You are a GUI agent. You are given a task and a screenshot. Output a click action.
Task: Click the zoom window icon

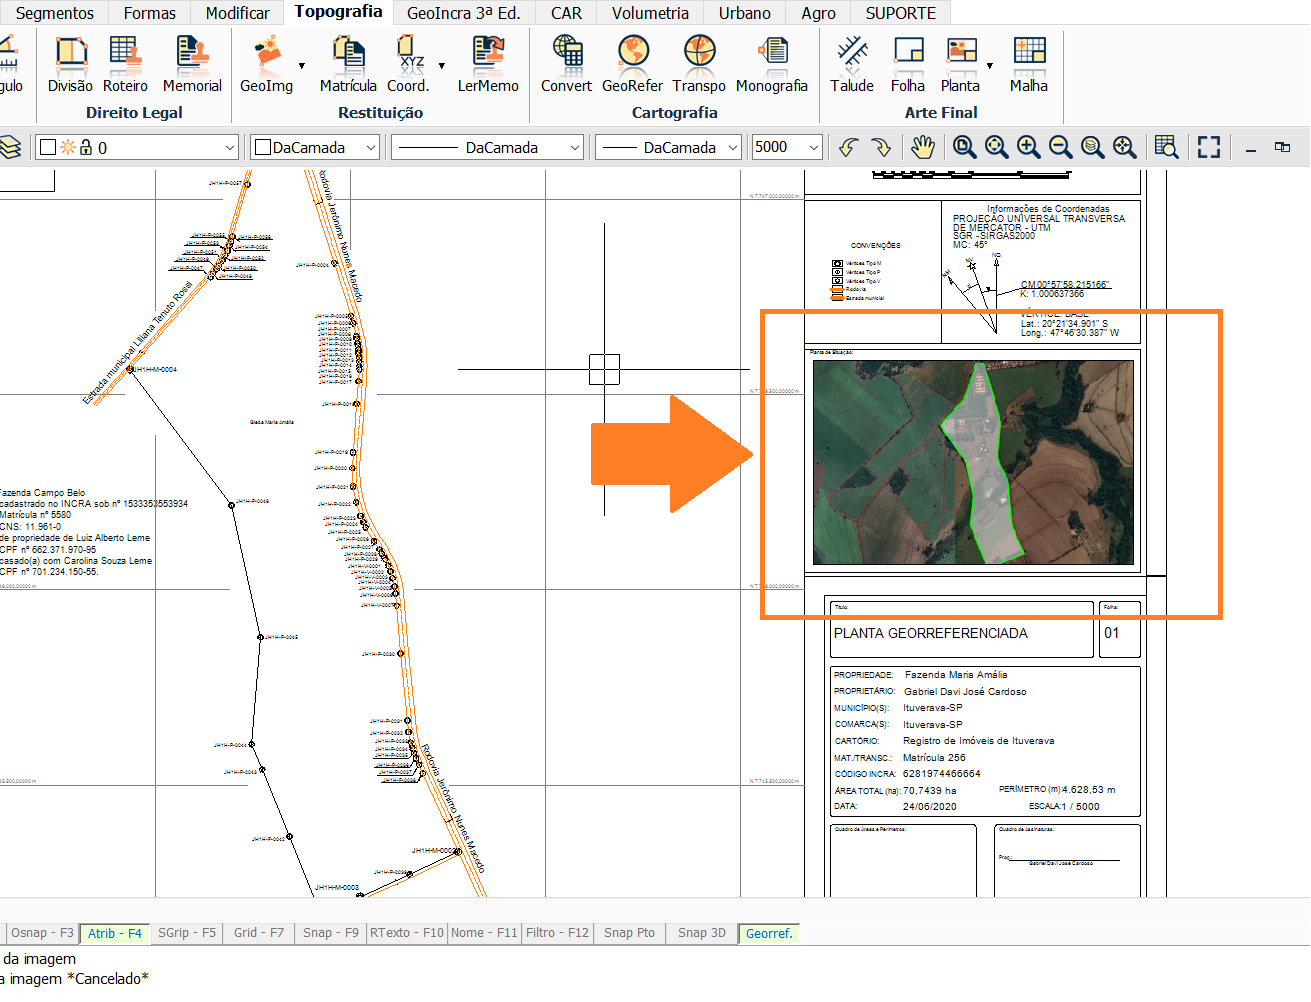pos(964,147)
